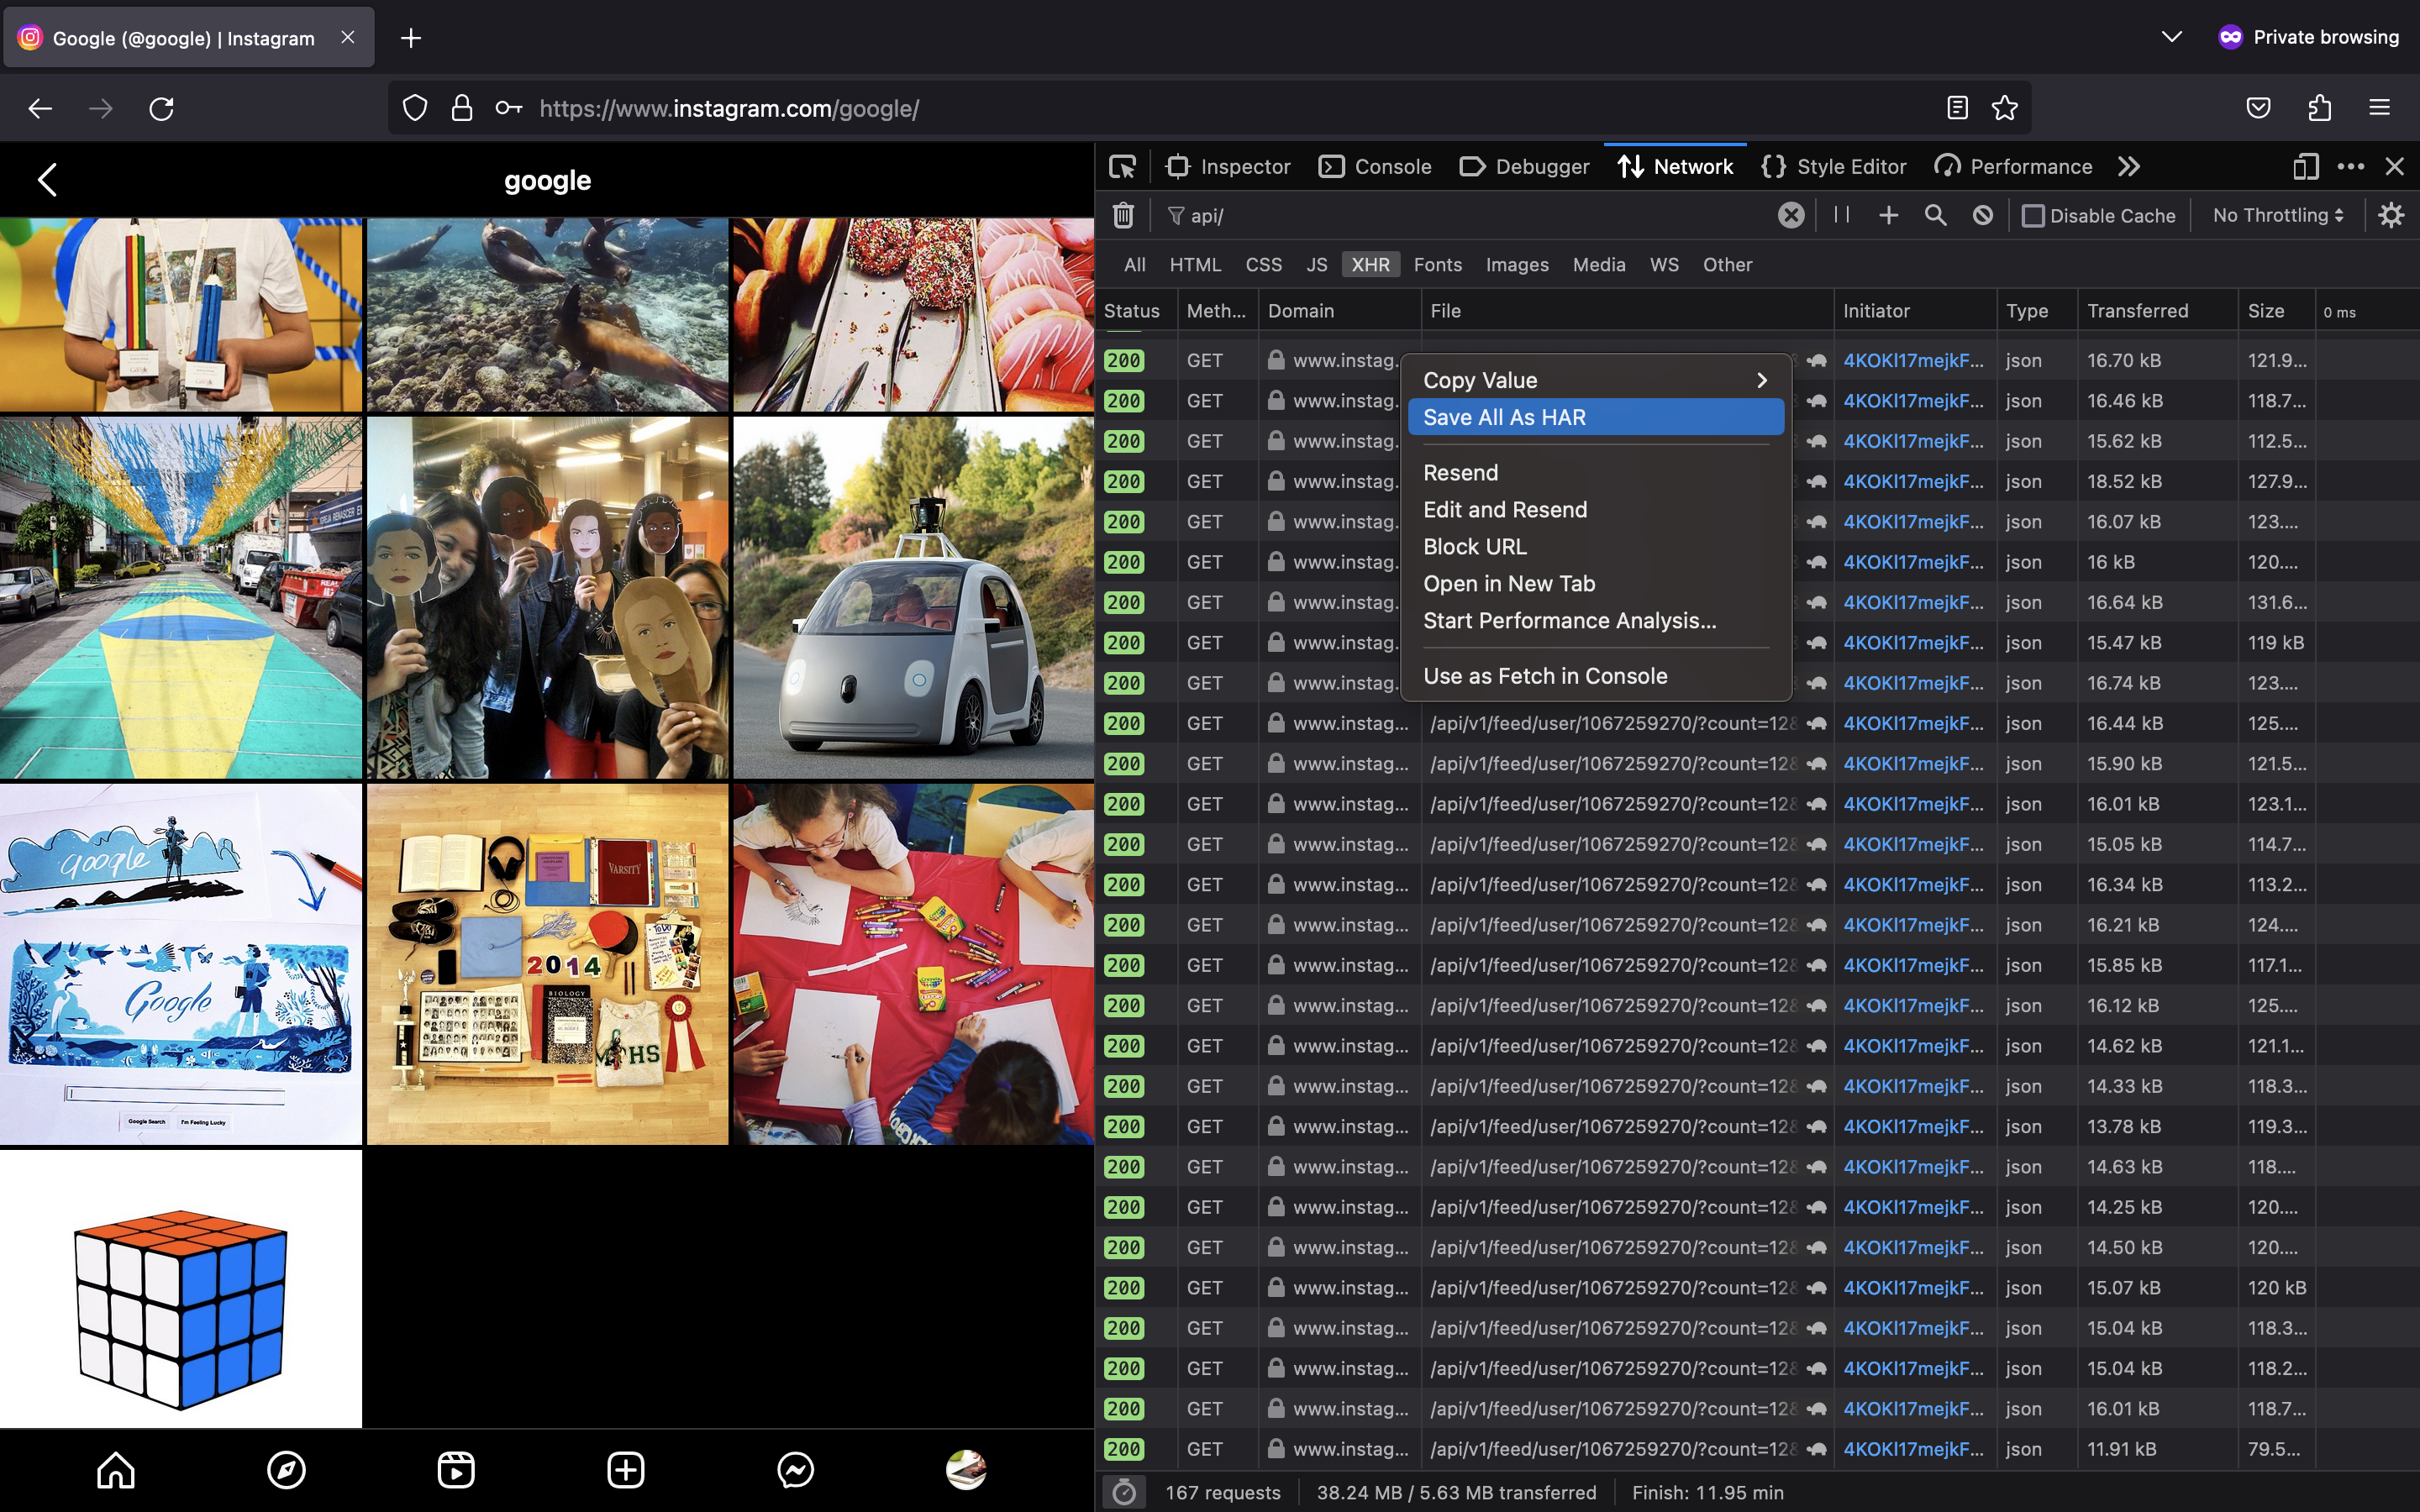Screen dimensions: 2420x1512
Task: Choose Use as Fetch in Console
Action: (x=1596, y=676)
